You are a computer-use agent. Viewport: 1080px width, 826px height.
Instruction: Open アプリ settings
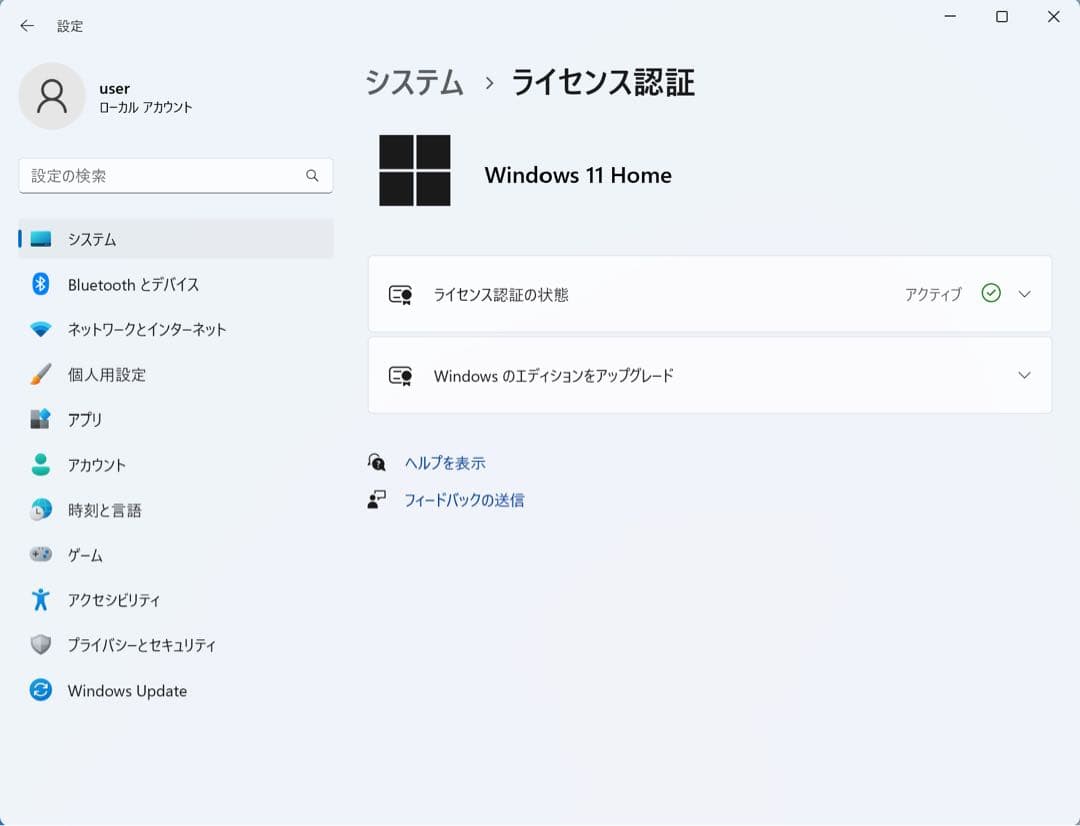85,420
